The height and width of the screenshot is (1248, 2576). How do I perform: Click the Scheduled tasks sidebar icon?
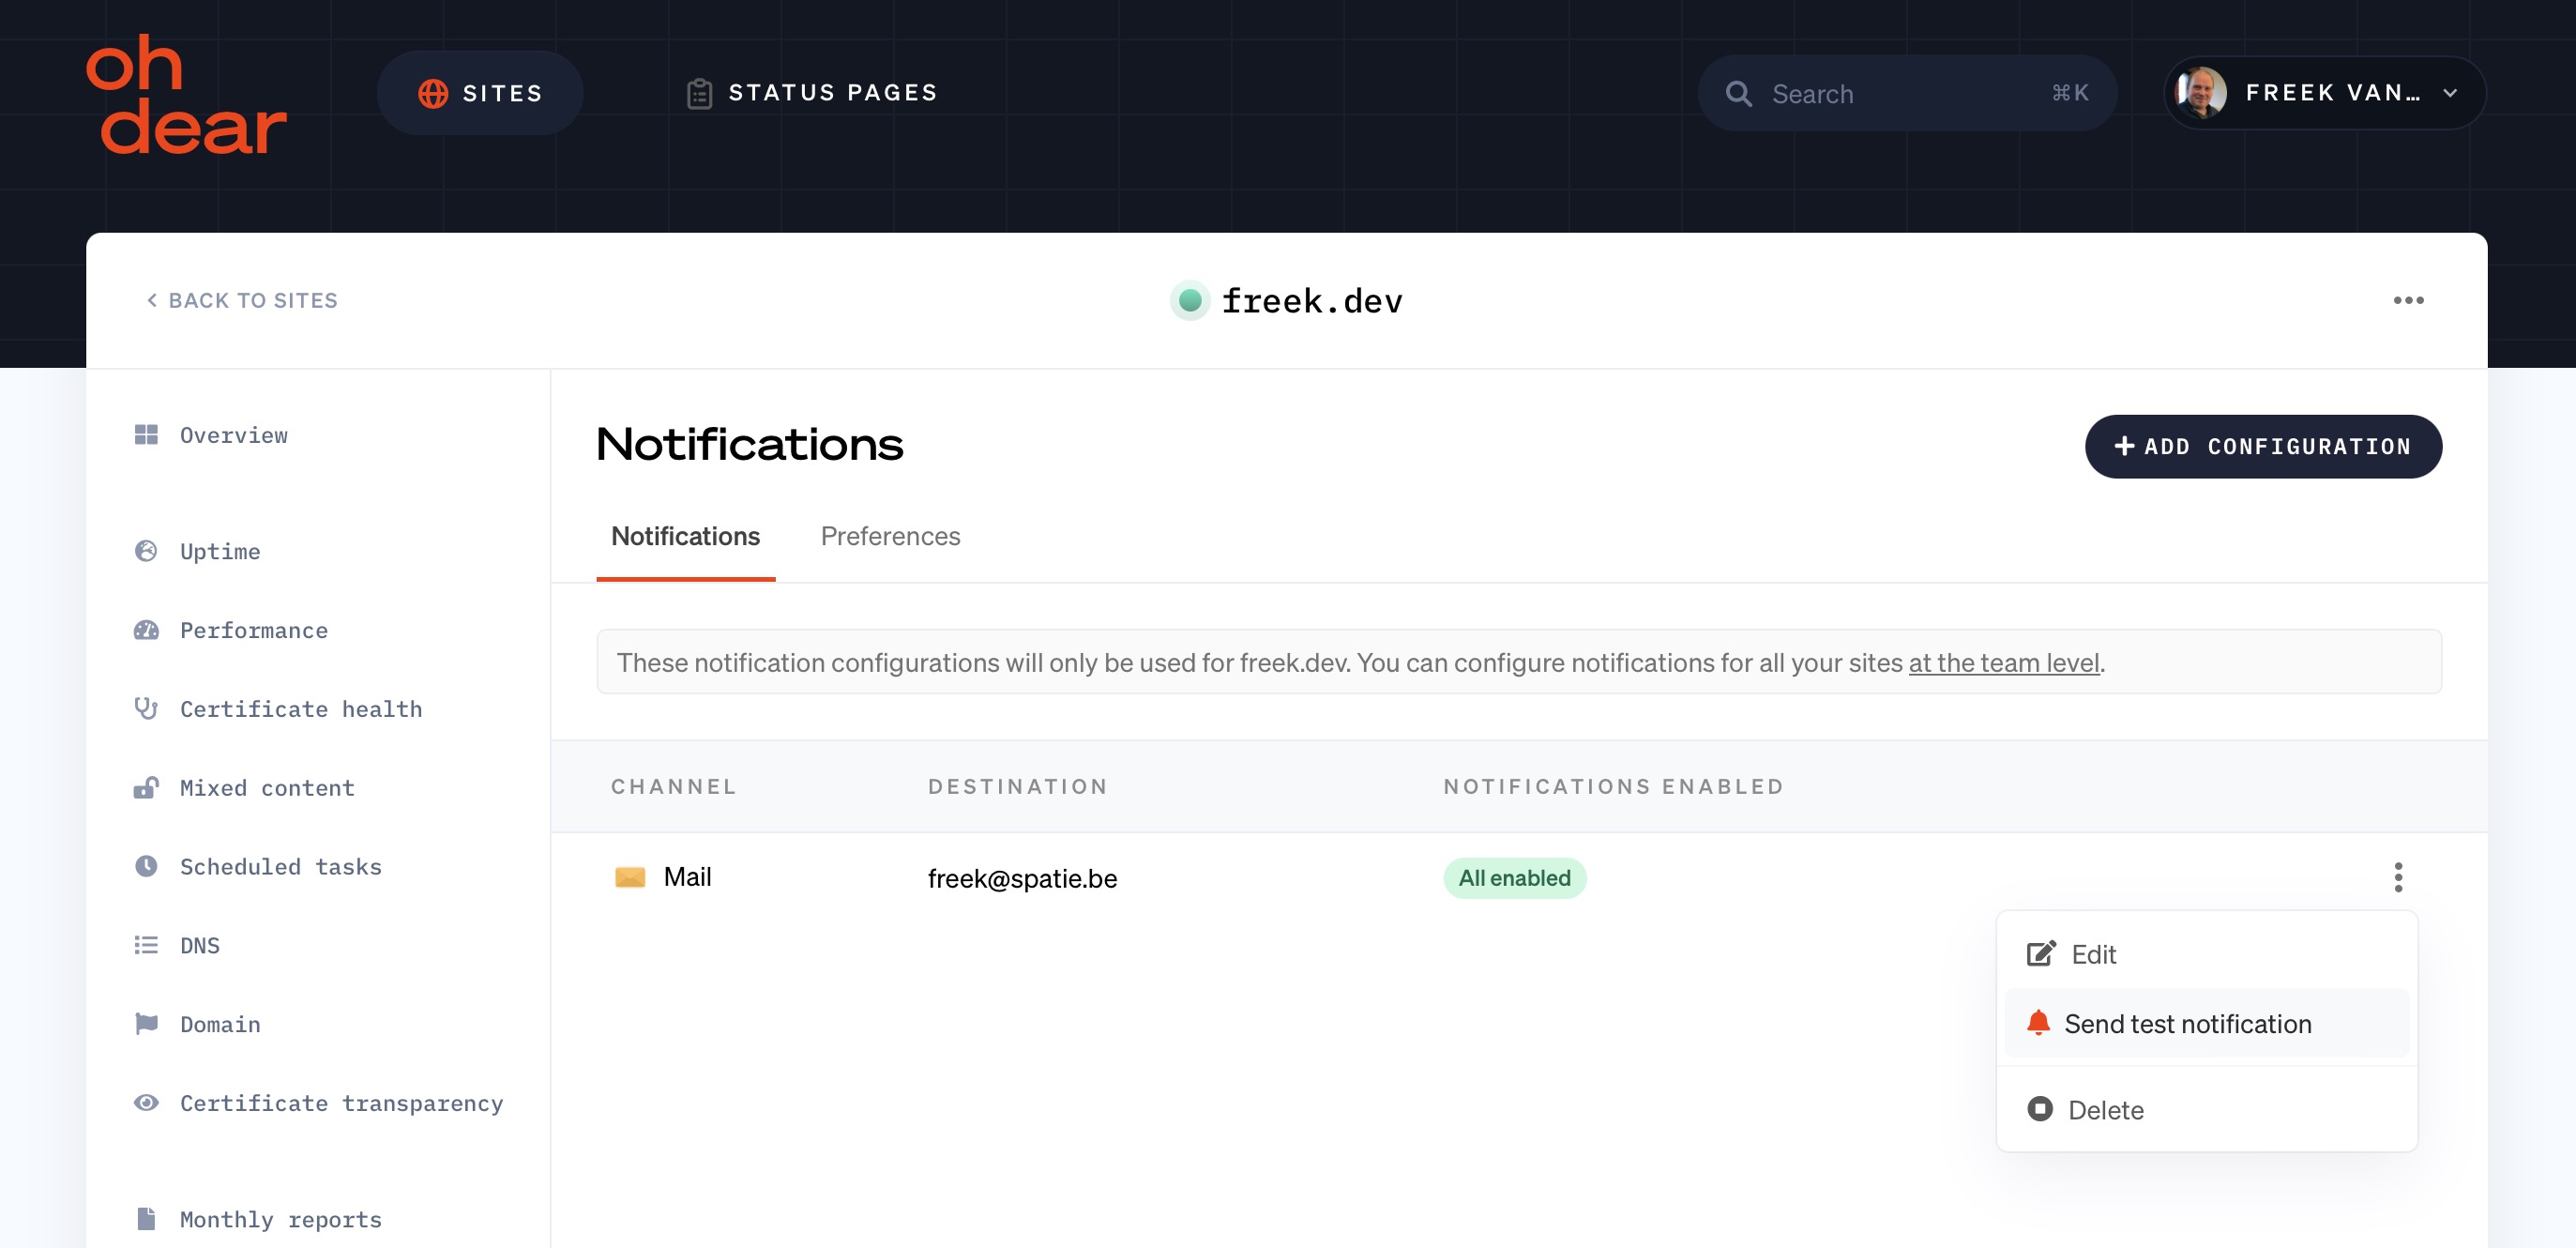coord(146,865)
